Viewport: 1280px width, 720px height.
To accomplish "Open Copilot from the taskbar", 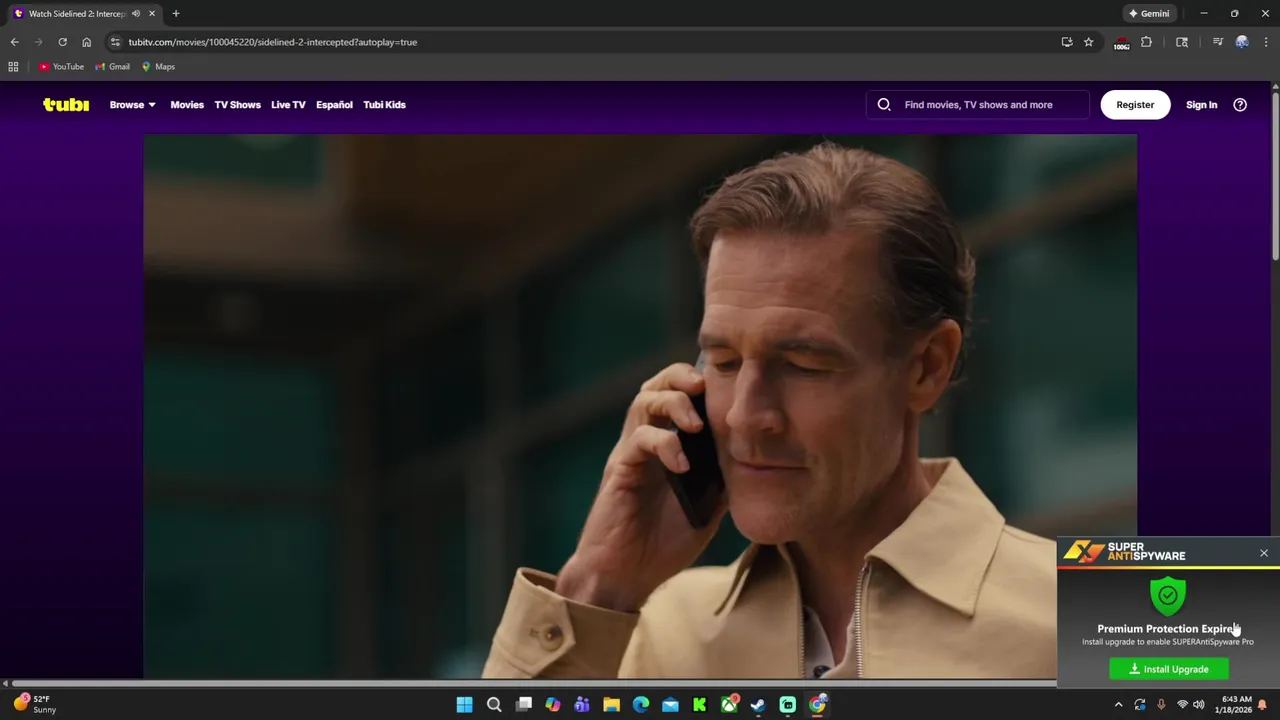I will 553,705.
